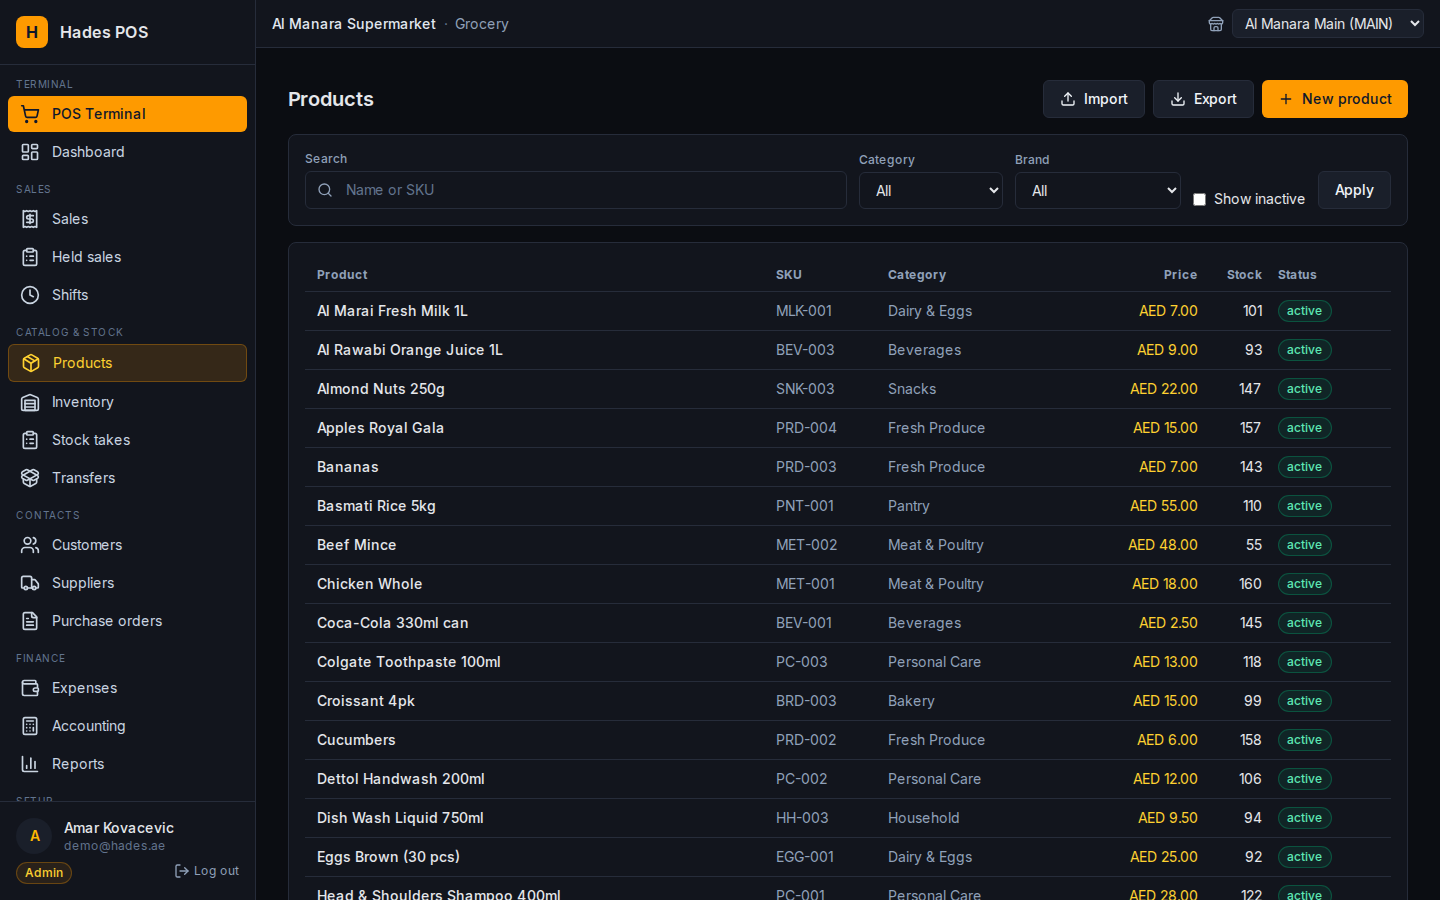Viewport: 1440px width, 900px height.
Task: Navigate to Inventory in the sidebar
Action: (127, 402)
